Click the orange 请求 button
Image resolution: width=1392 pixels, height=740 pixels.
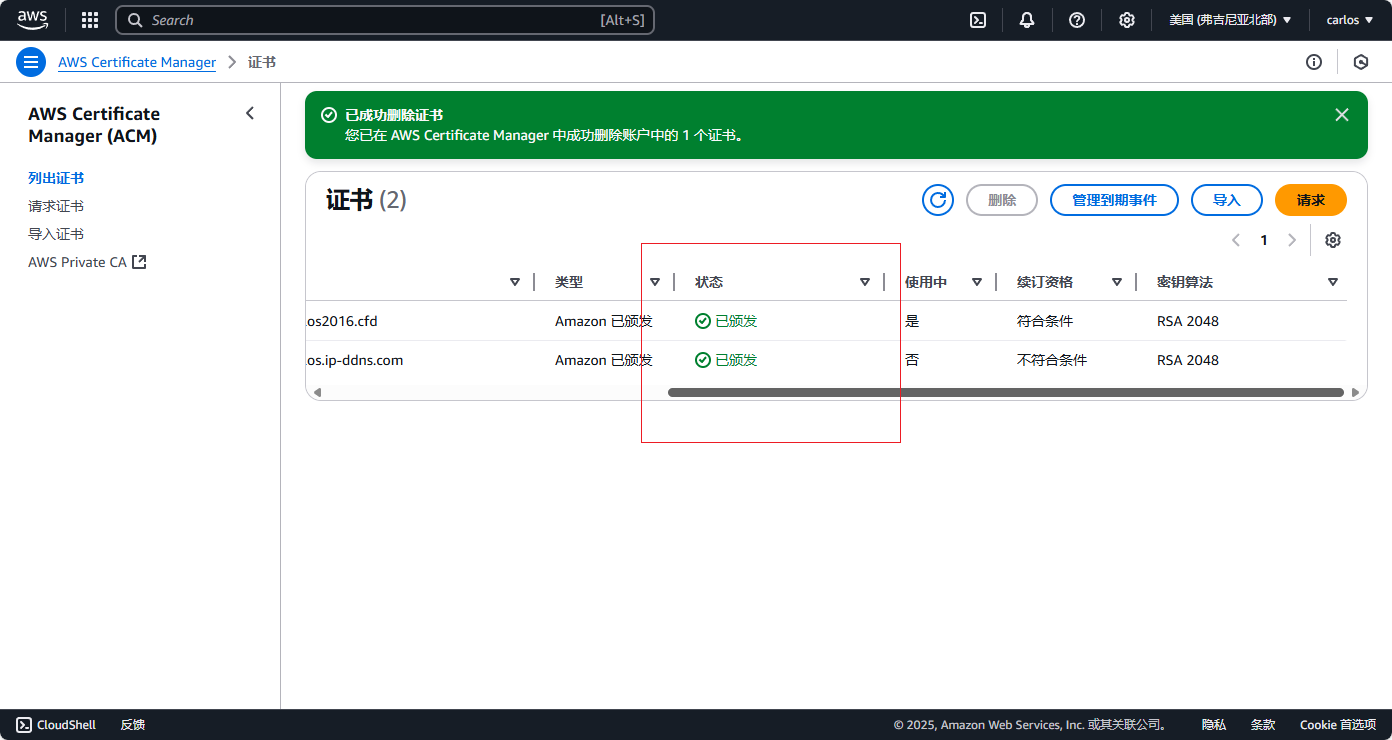point(1311,200)
